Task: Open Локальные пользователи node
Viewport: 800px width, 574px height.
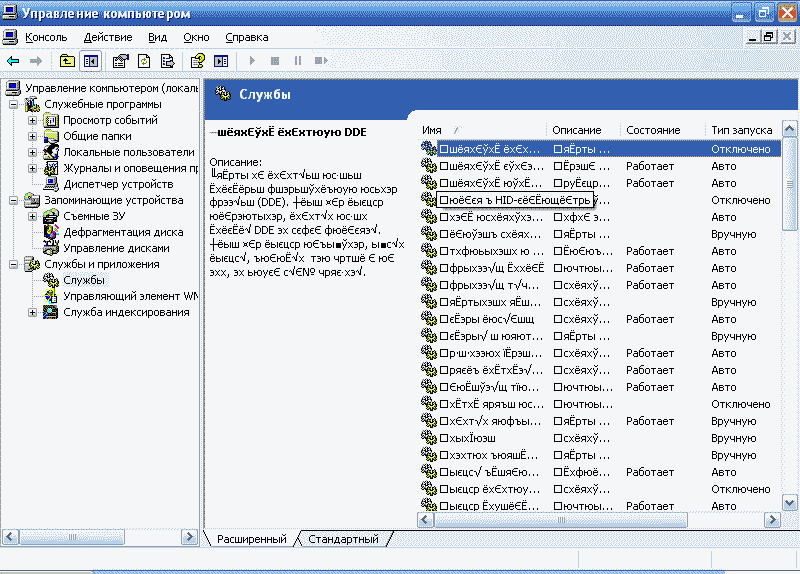Action: coord(129,152)
